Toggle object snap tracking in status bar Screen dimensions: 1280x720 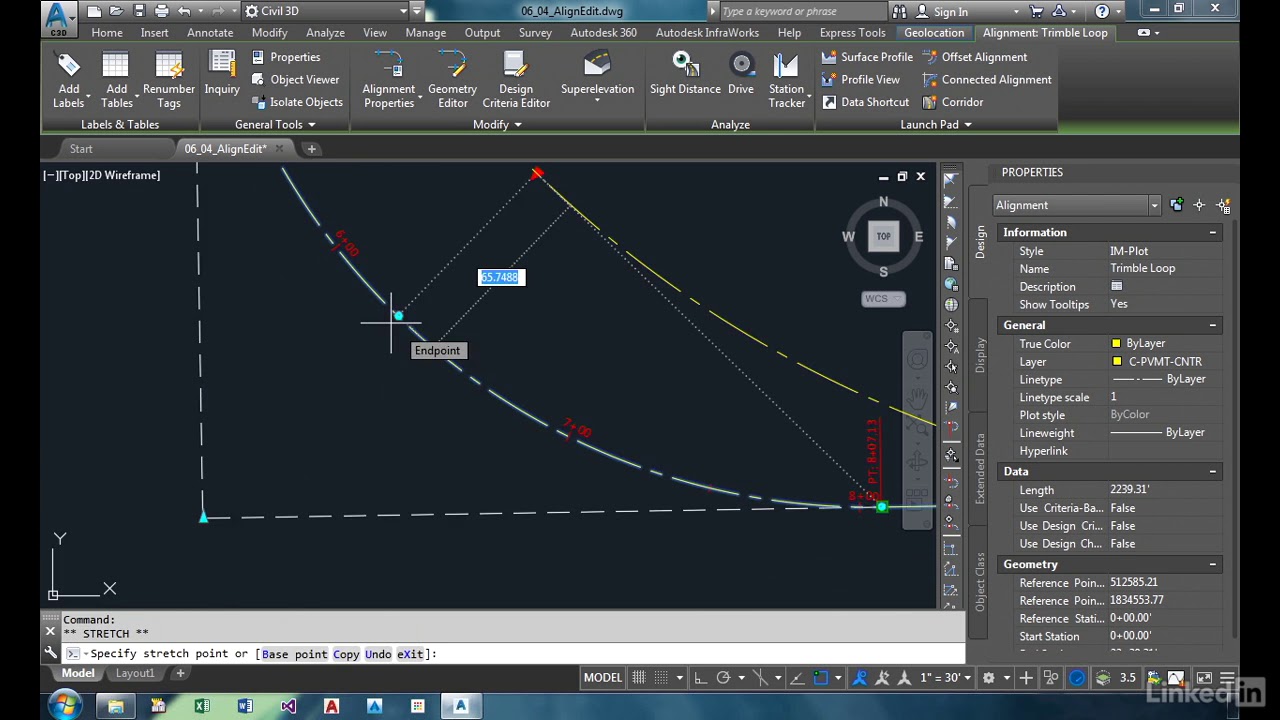click(x=797, y=678)
